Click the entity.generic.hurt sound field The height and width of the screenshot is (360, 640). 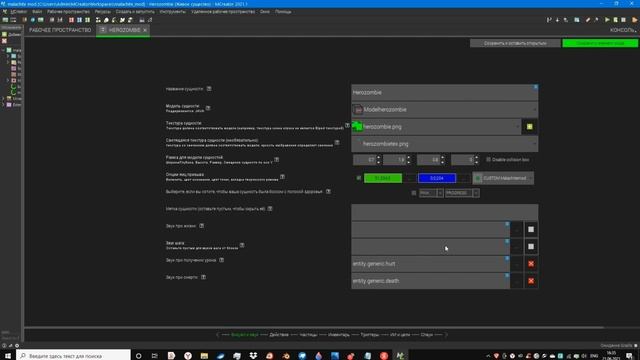430,264
